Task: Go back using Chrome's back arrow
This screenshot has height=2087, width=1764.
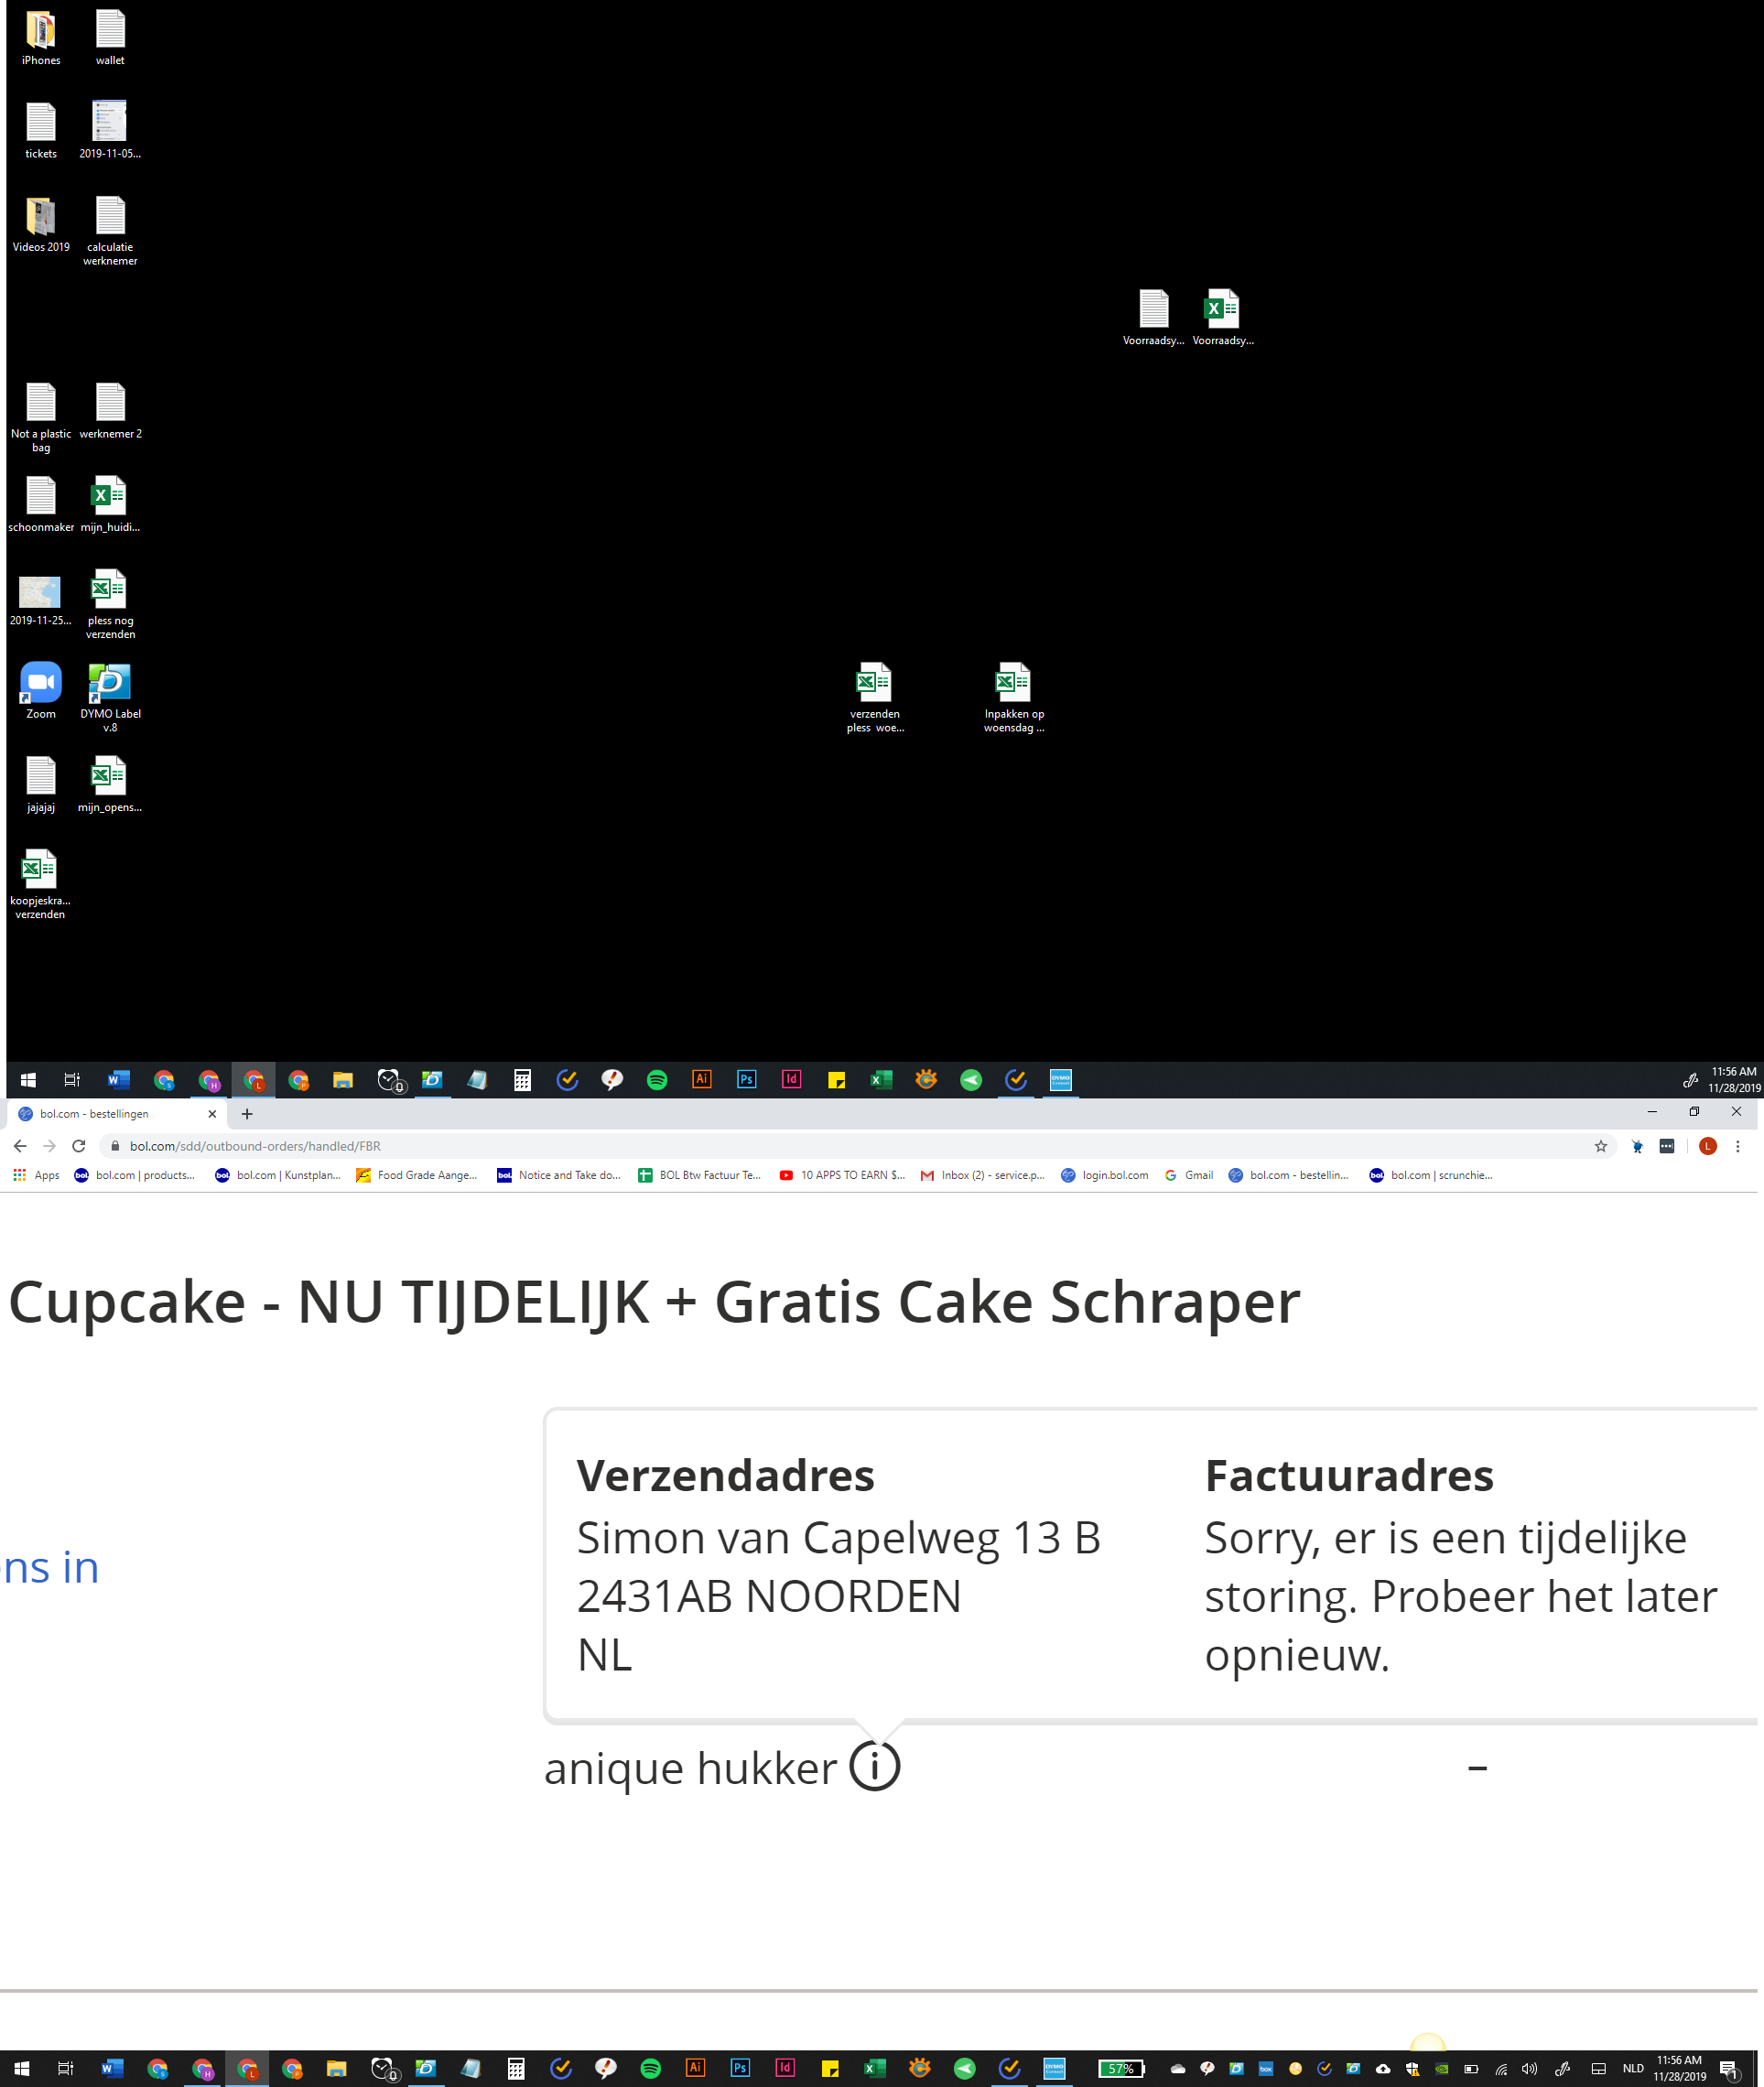Action: click(20, 1146)
